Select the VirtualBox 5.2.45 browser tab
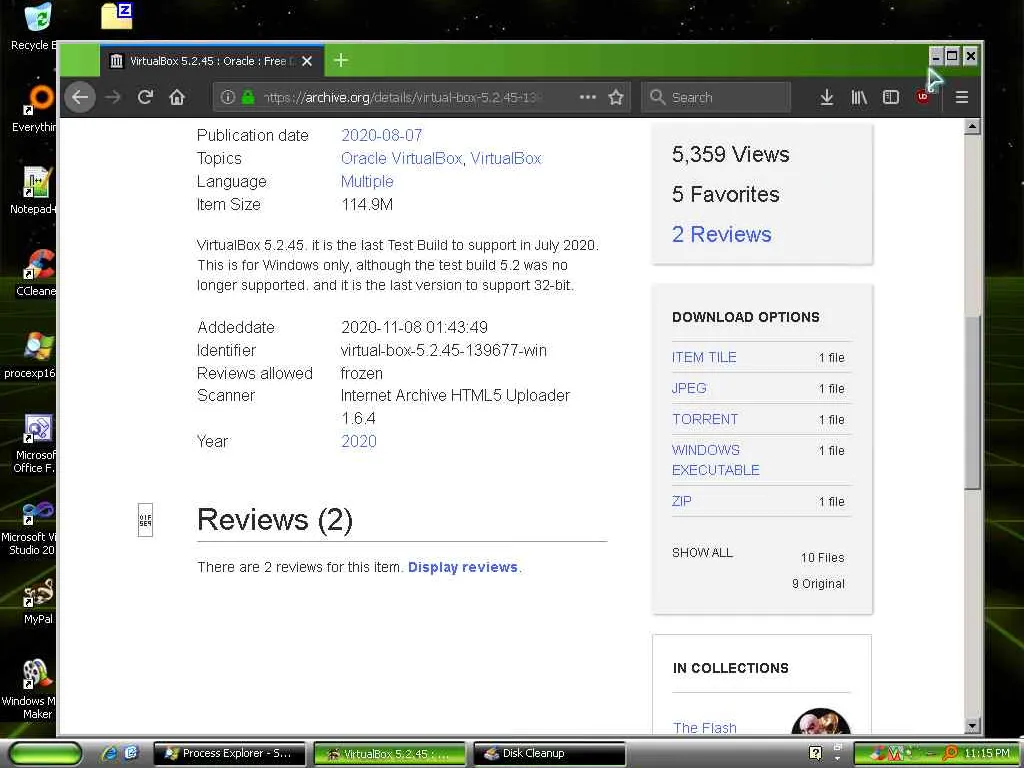 pos(211,61)
